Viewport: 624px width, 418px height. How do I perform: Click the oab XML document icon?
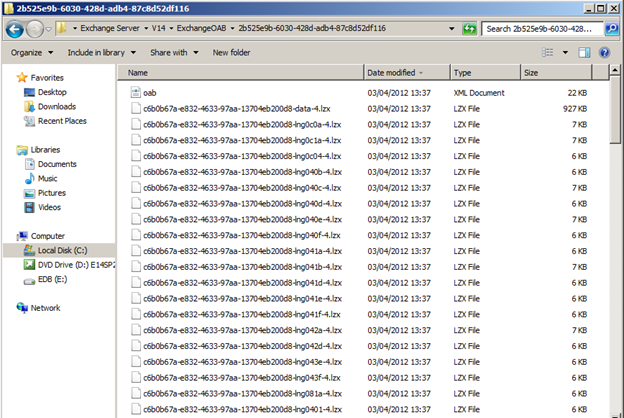[136, 93]
